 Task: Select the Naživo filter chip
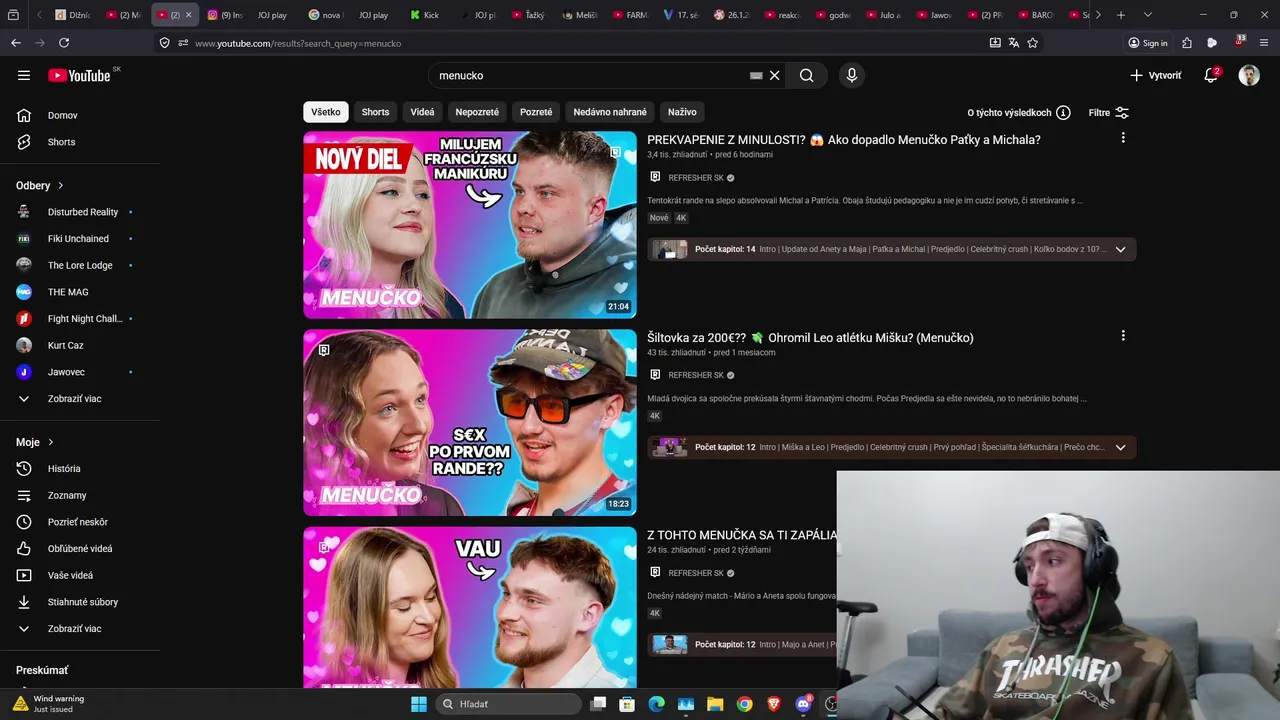click(x=682, y=112)
